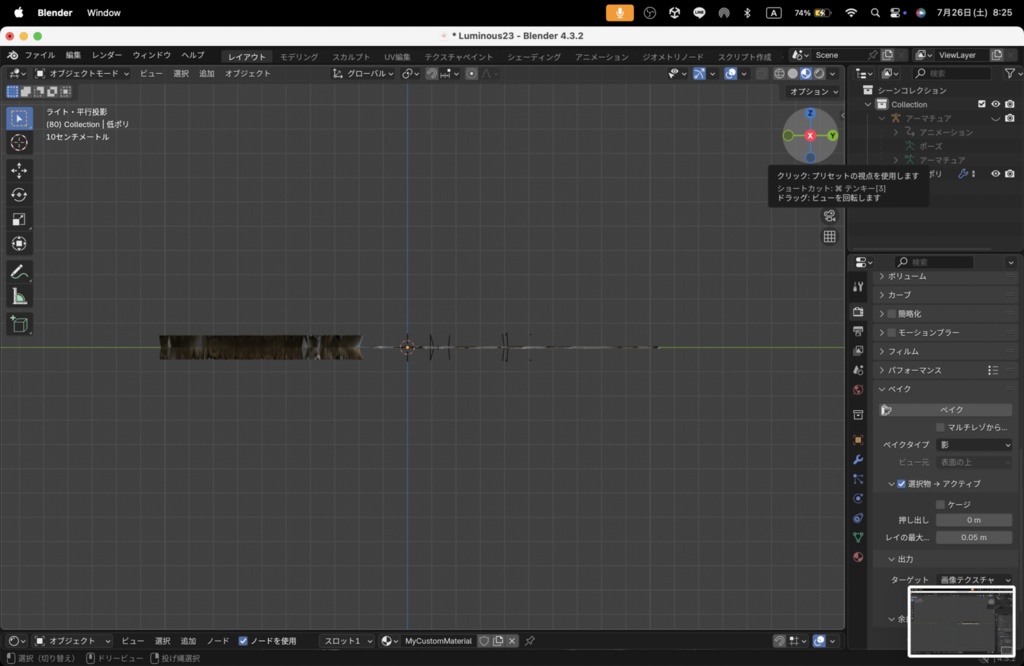
Task: Open viewport ビュー menu
Action: 152,74
